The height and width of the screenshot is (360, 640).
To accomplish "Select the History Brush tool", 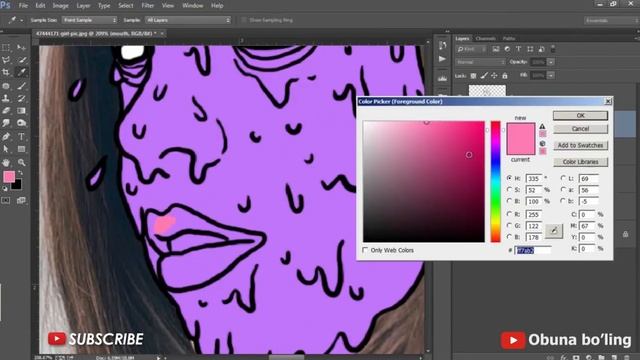I will point(22,98).
